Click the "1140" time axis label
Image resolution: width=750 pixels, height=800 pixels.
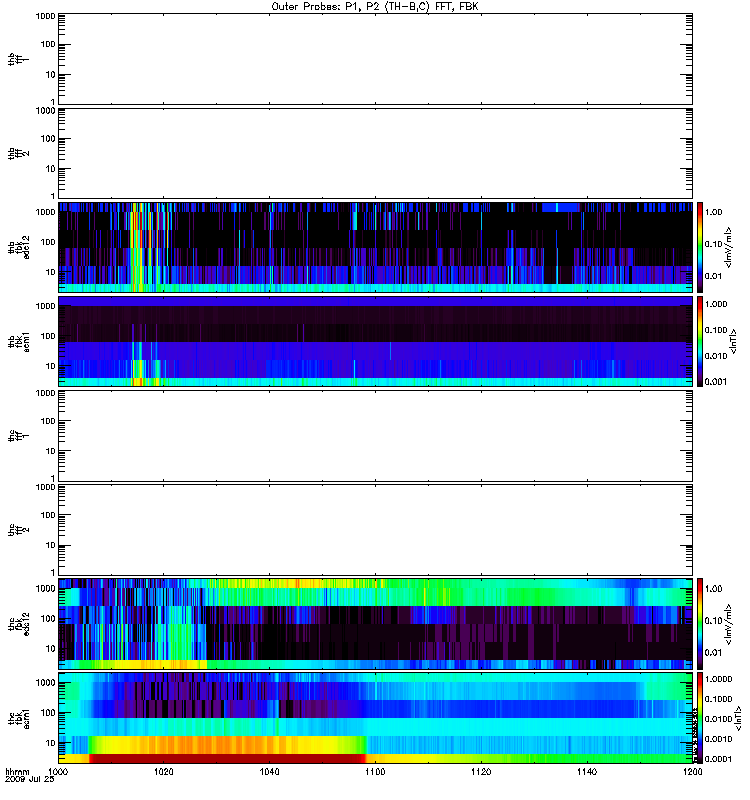tap(587, 772)
